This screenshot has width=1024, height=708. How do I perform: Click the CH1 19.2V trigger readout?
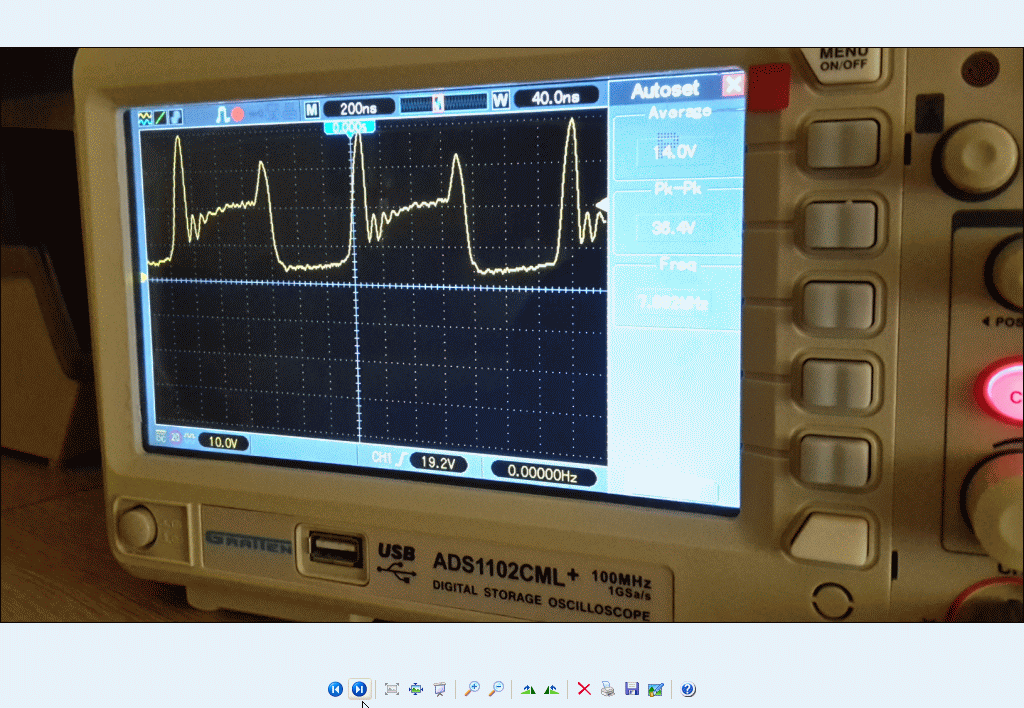coord(438,463)
